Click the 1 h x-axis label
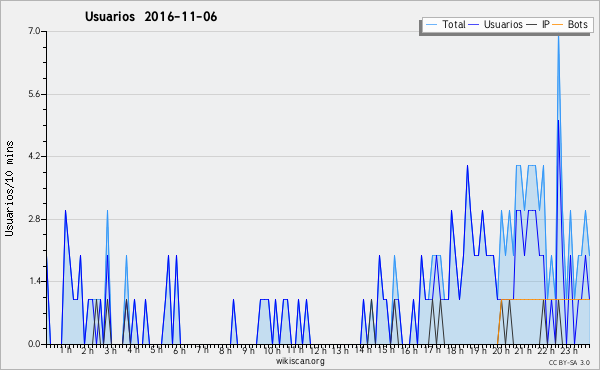This screenshot has height=370, width=600. point(65,350)
